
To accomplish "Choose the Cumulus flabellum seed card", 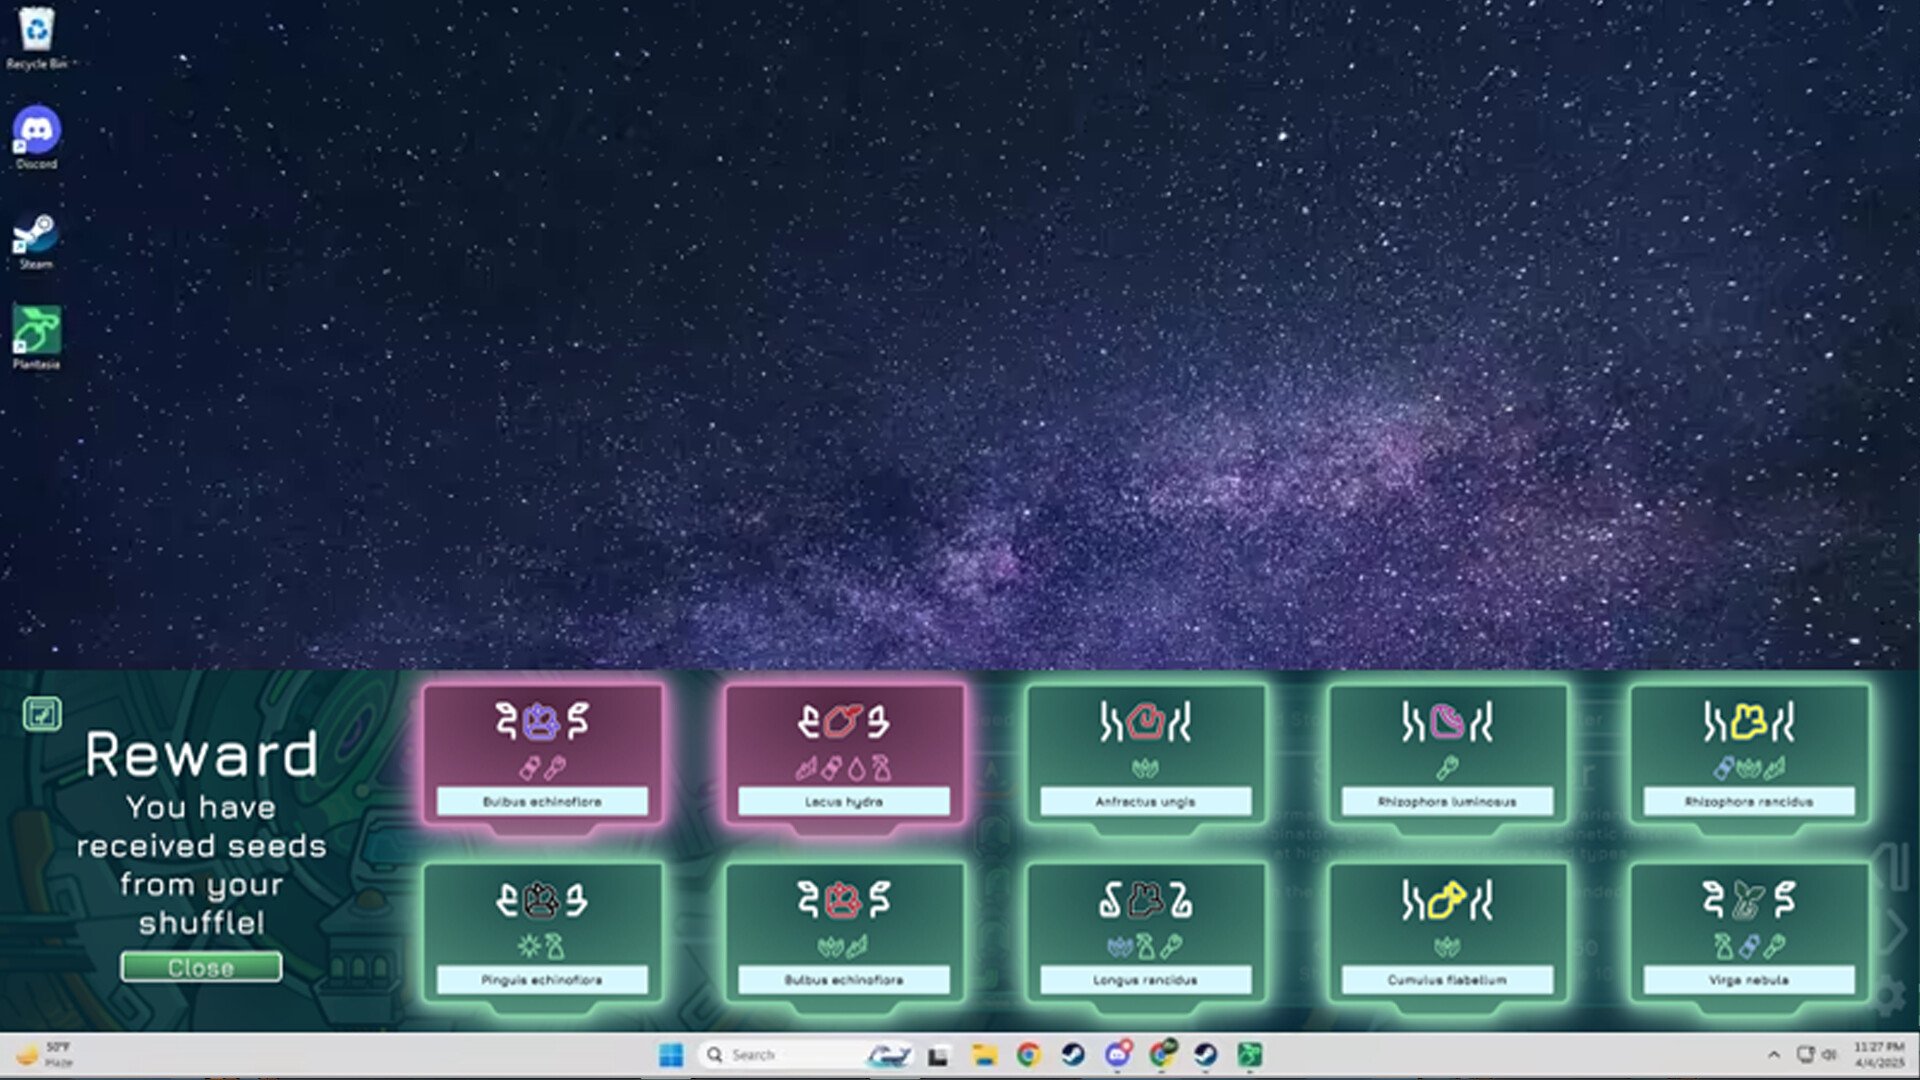I will coord(1446,933).
